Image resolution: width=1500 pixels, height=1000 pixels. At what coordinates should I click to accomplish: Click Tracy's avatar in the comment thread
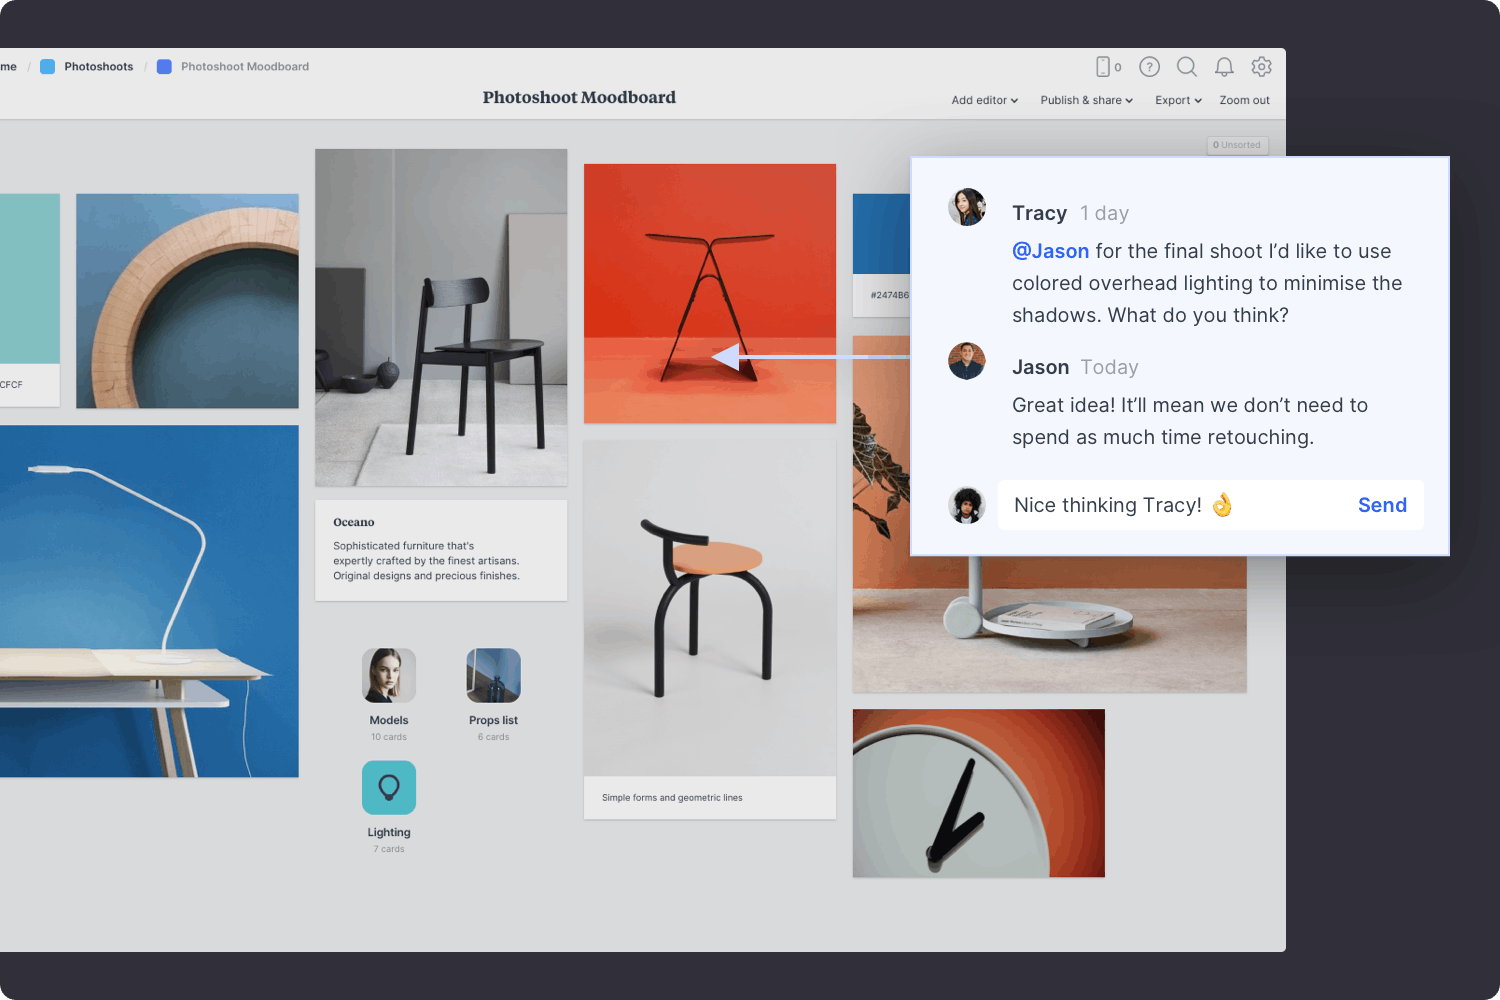(x=967, y=207)
